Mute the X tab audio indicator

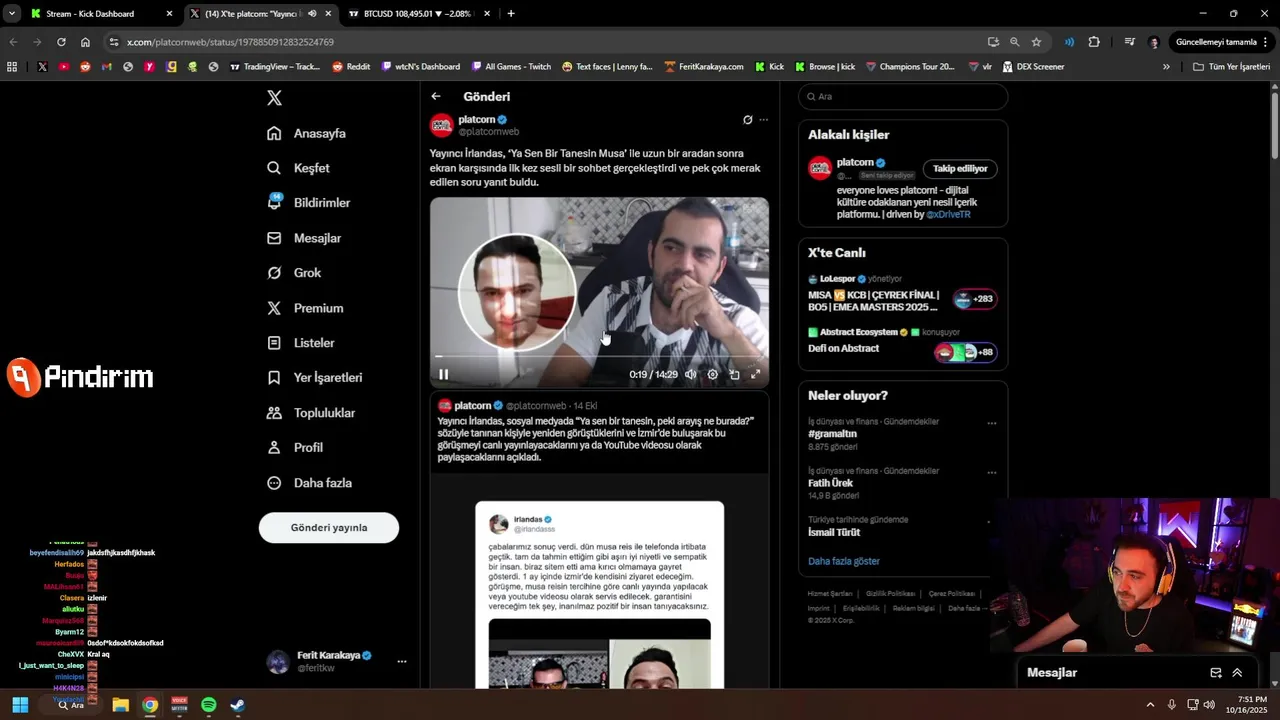[x=313, y=14]
